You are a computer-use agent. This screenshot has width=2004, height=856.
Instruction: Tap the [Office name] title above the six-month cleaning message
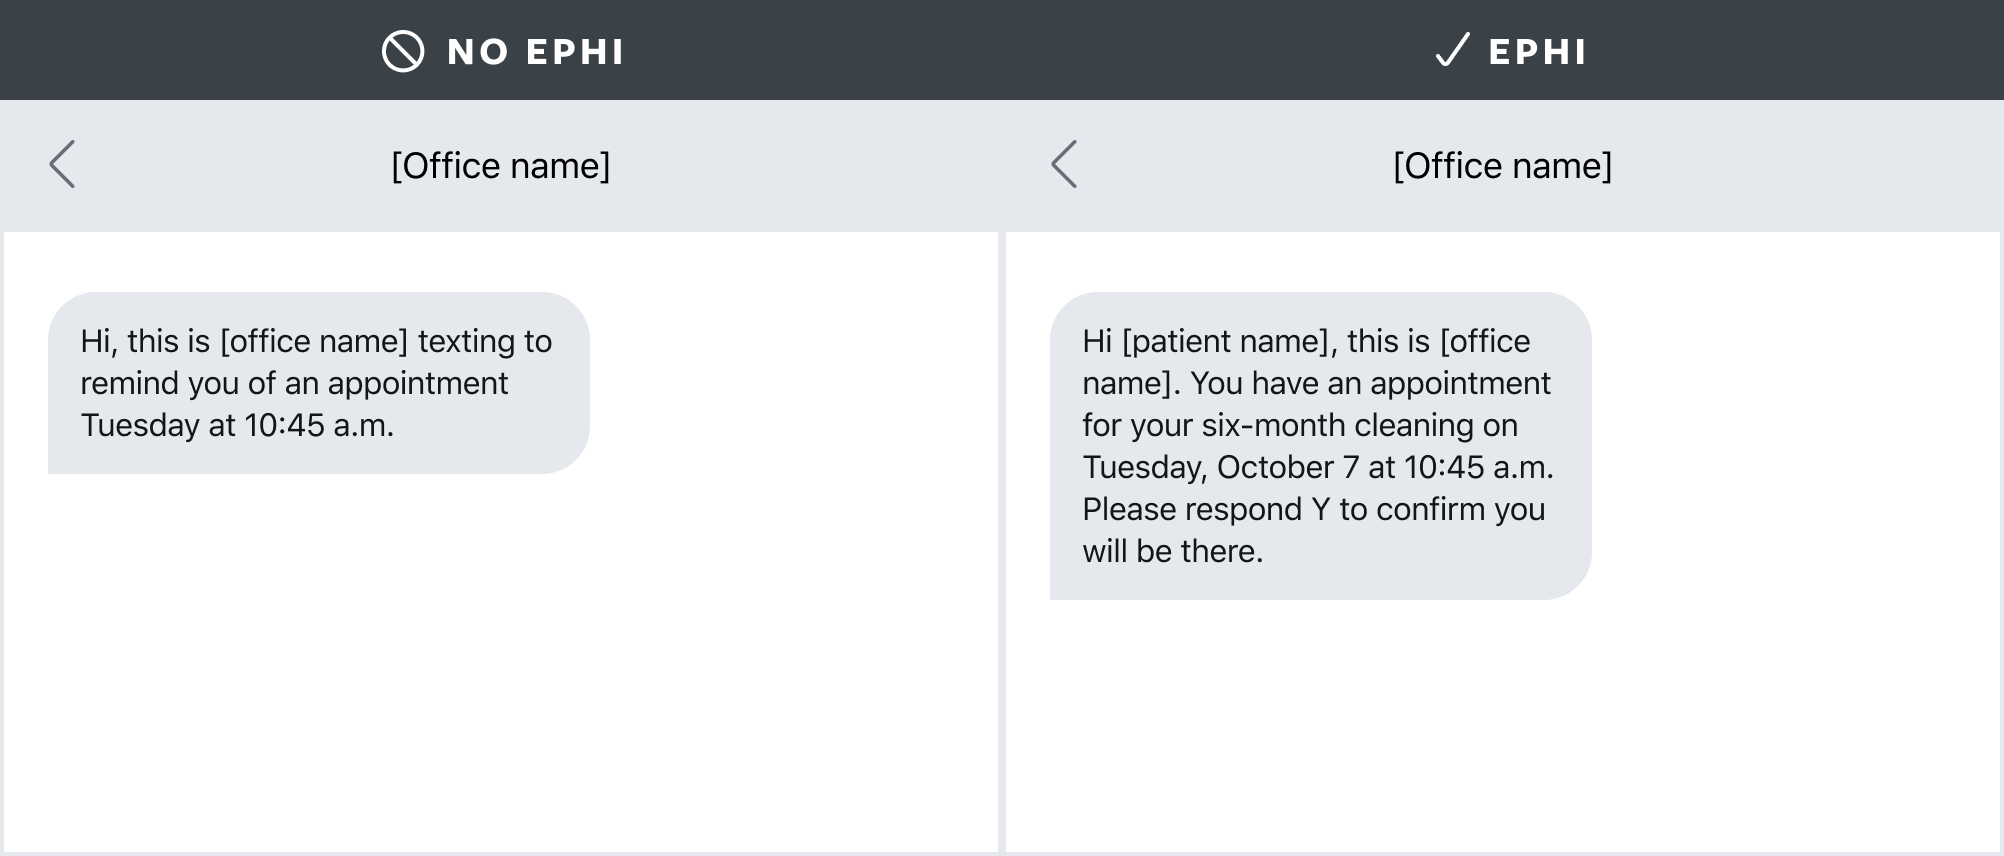1502,166
